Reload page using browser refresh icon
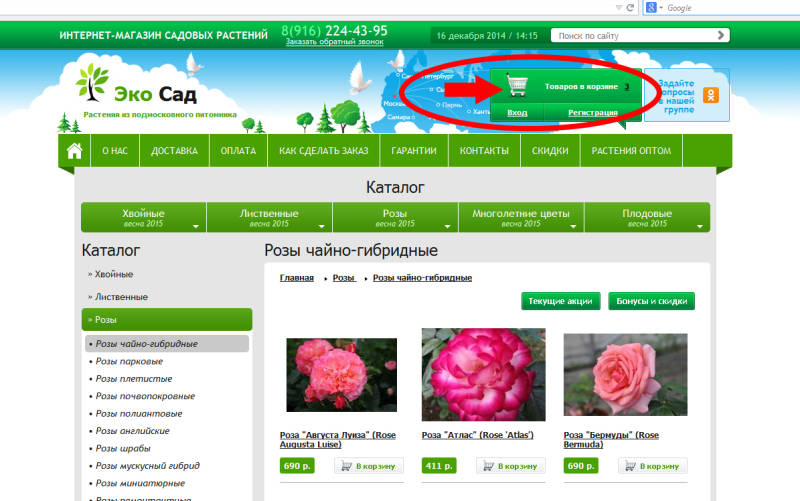Viewport: 800px width, 501px height. (x=630, y=8)
